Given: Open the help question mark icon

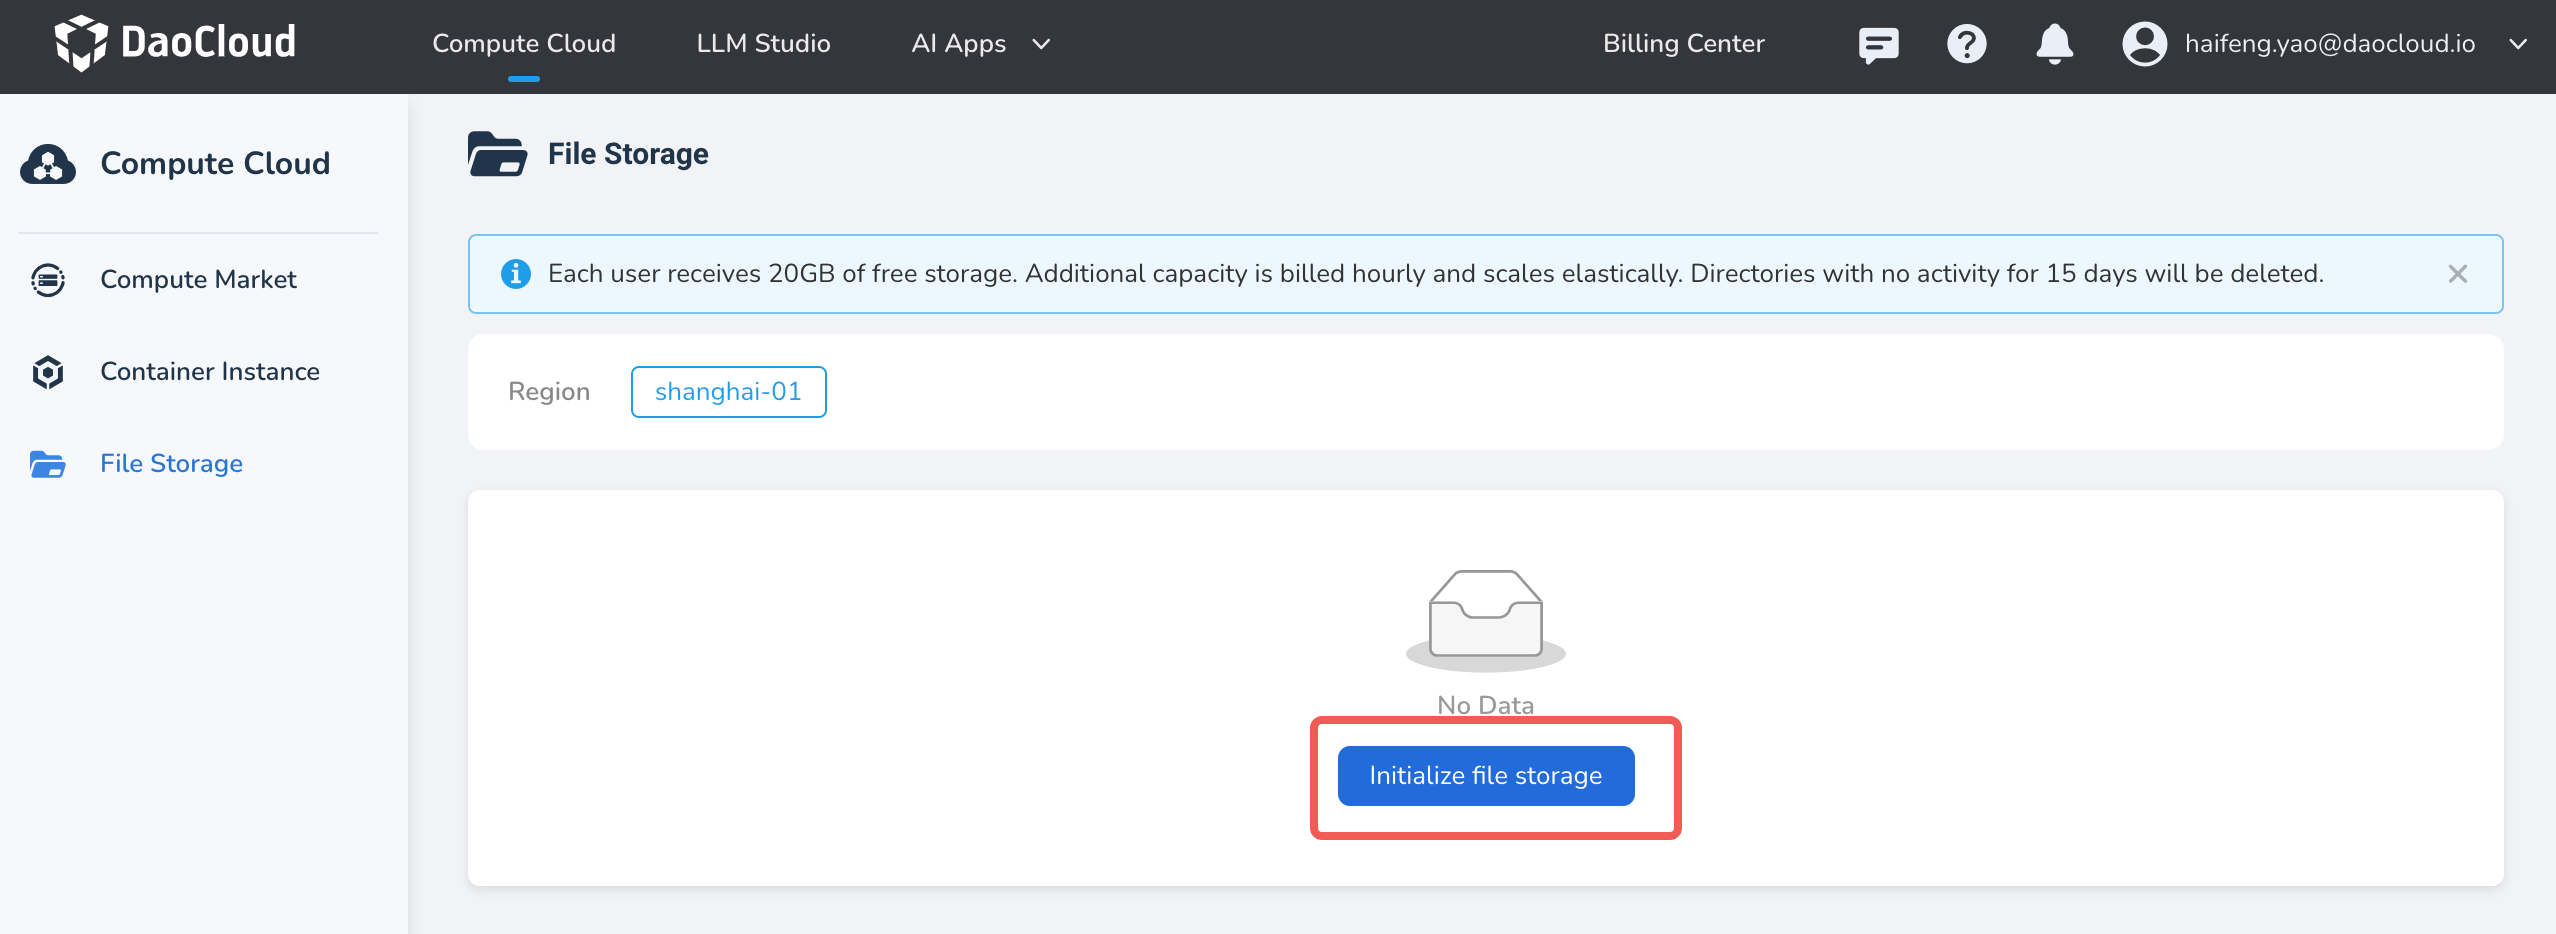Looking at the screenshot, I should click(1967, 44).
